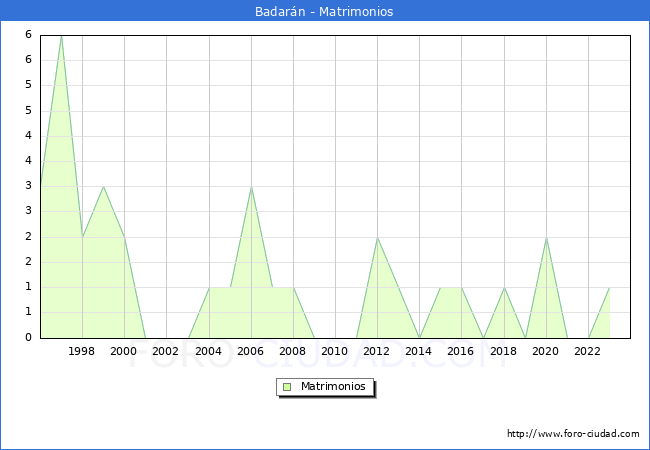Click the 2016 x-axis label

pos(461,351)
